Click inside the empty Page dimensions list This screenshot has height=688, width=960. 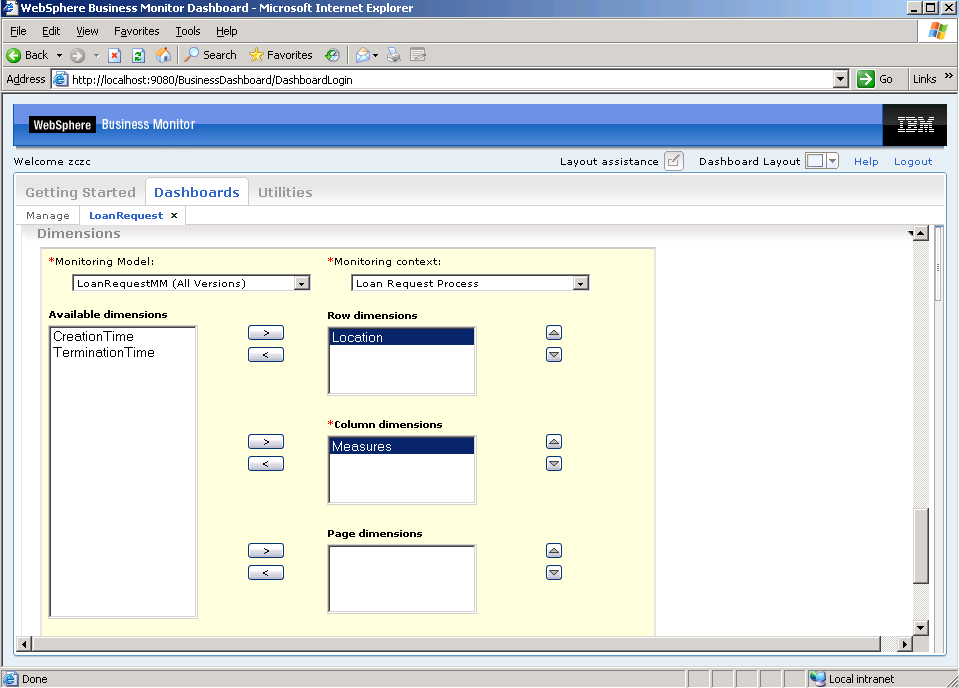pos(402,579)
